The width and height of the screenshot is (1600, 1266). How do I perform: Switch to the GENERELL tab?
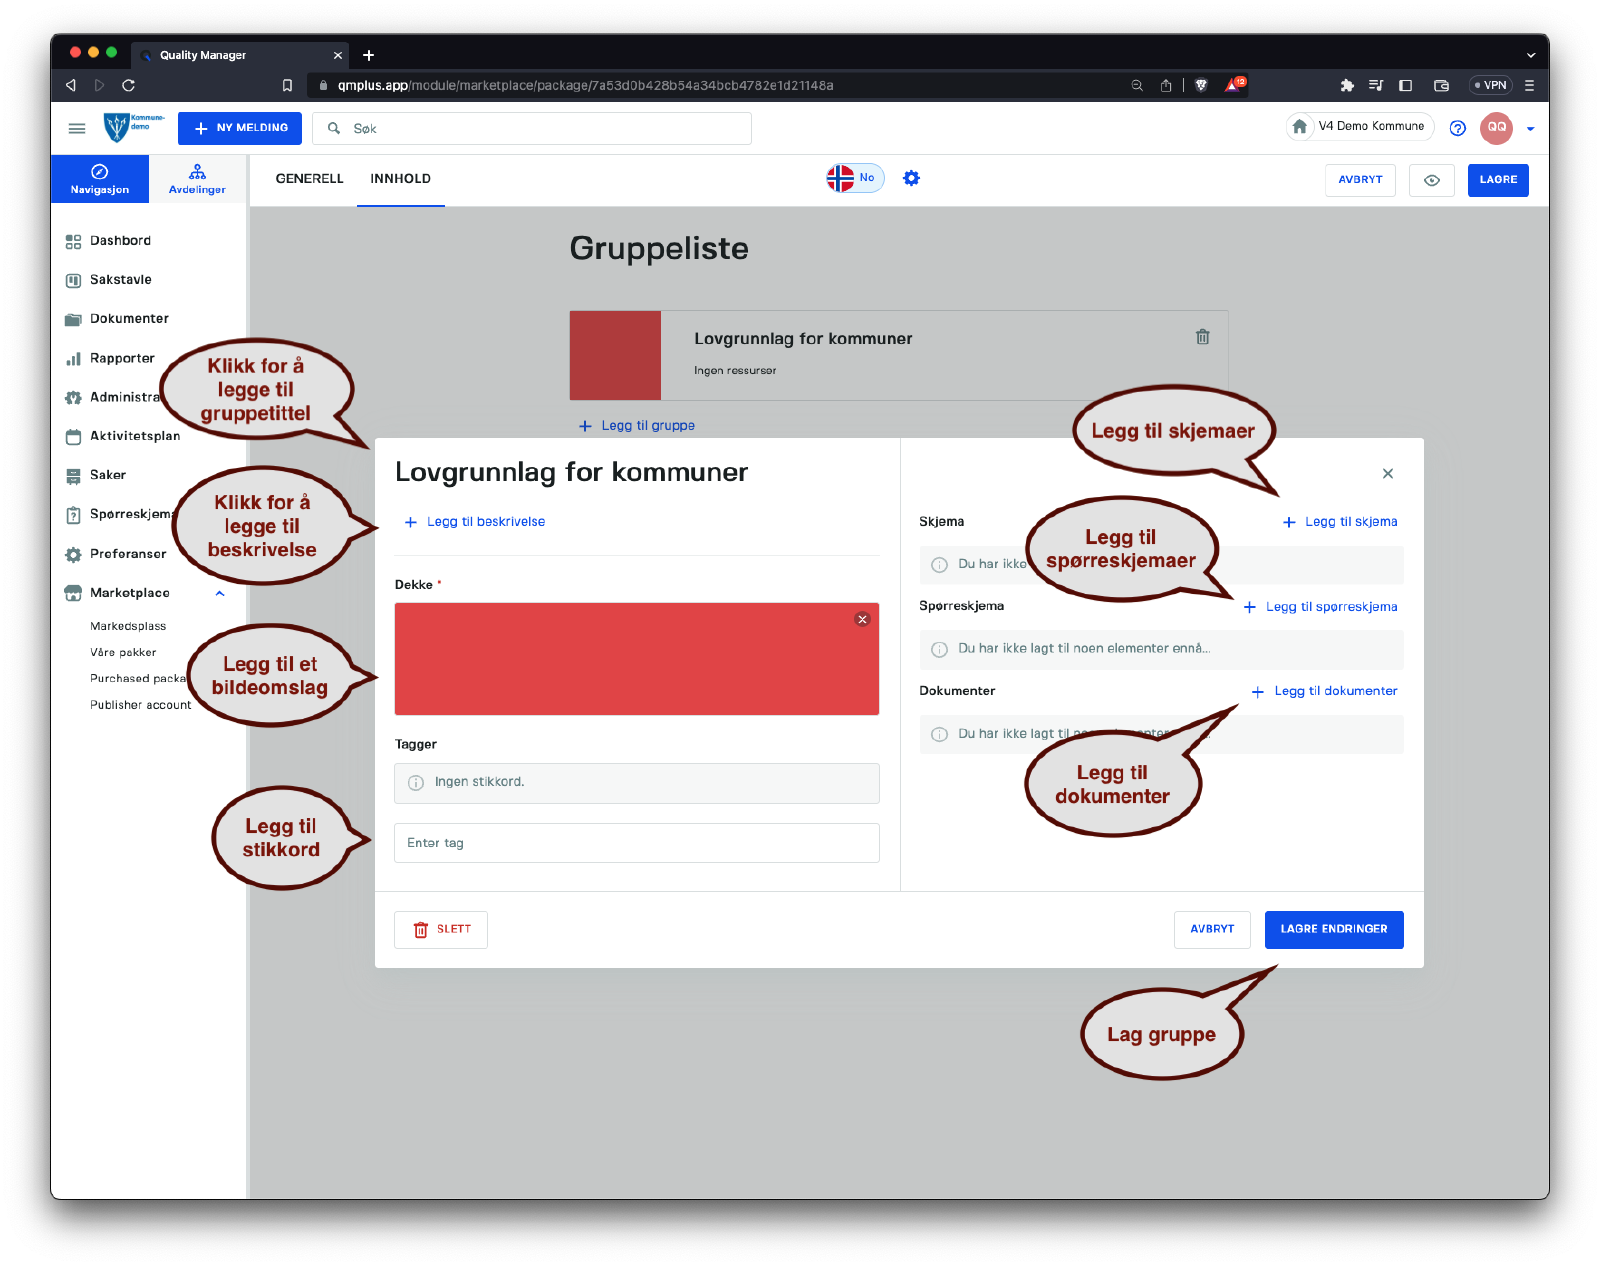(x=309, y=179)
